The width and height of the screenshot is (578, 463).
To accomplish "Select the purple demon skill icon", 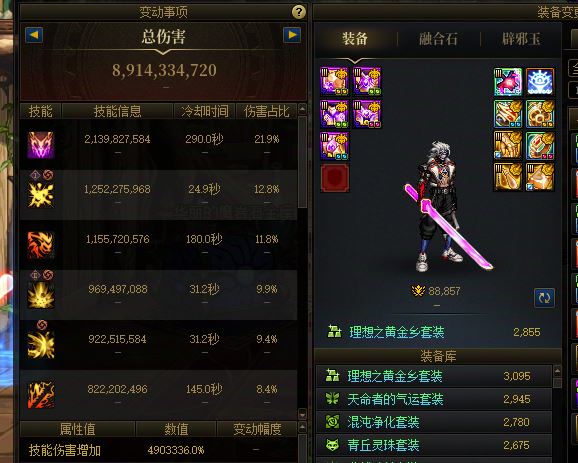I will click(41, 145).
